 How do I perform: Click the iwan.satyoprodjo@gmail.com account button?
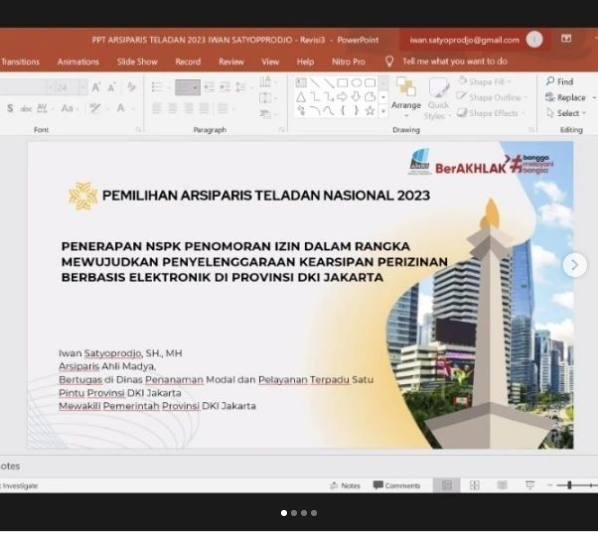click(475, 40)
